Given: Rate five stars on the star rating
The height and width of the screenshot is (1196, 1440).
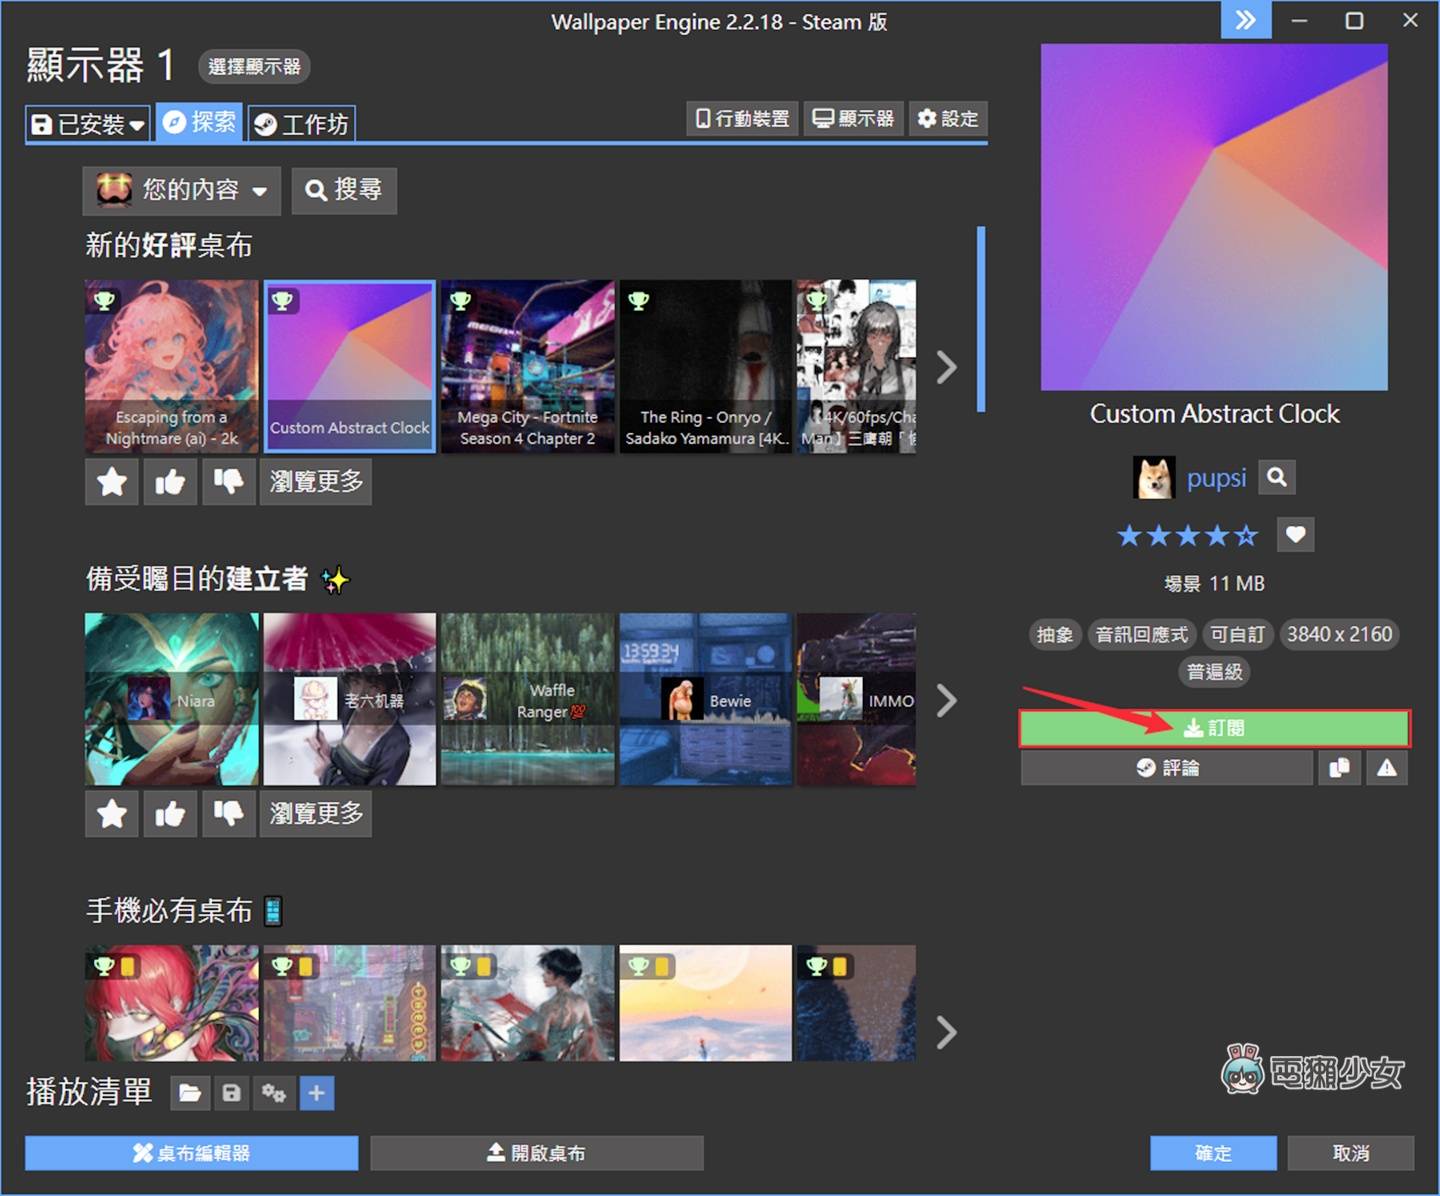Looking at the screenshot, I should [x=1247, y=535].
